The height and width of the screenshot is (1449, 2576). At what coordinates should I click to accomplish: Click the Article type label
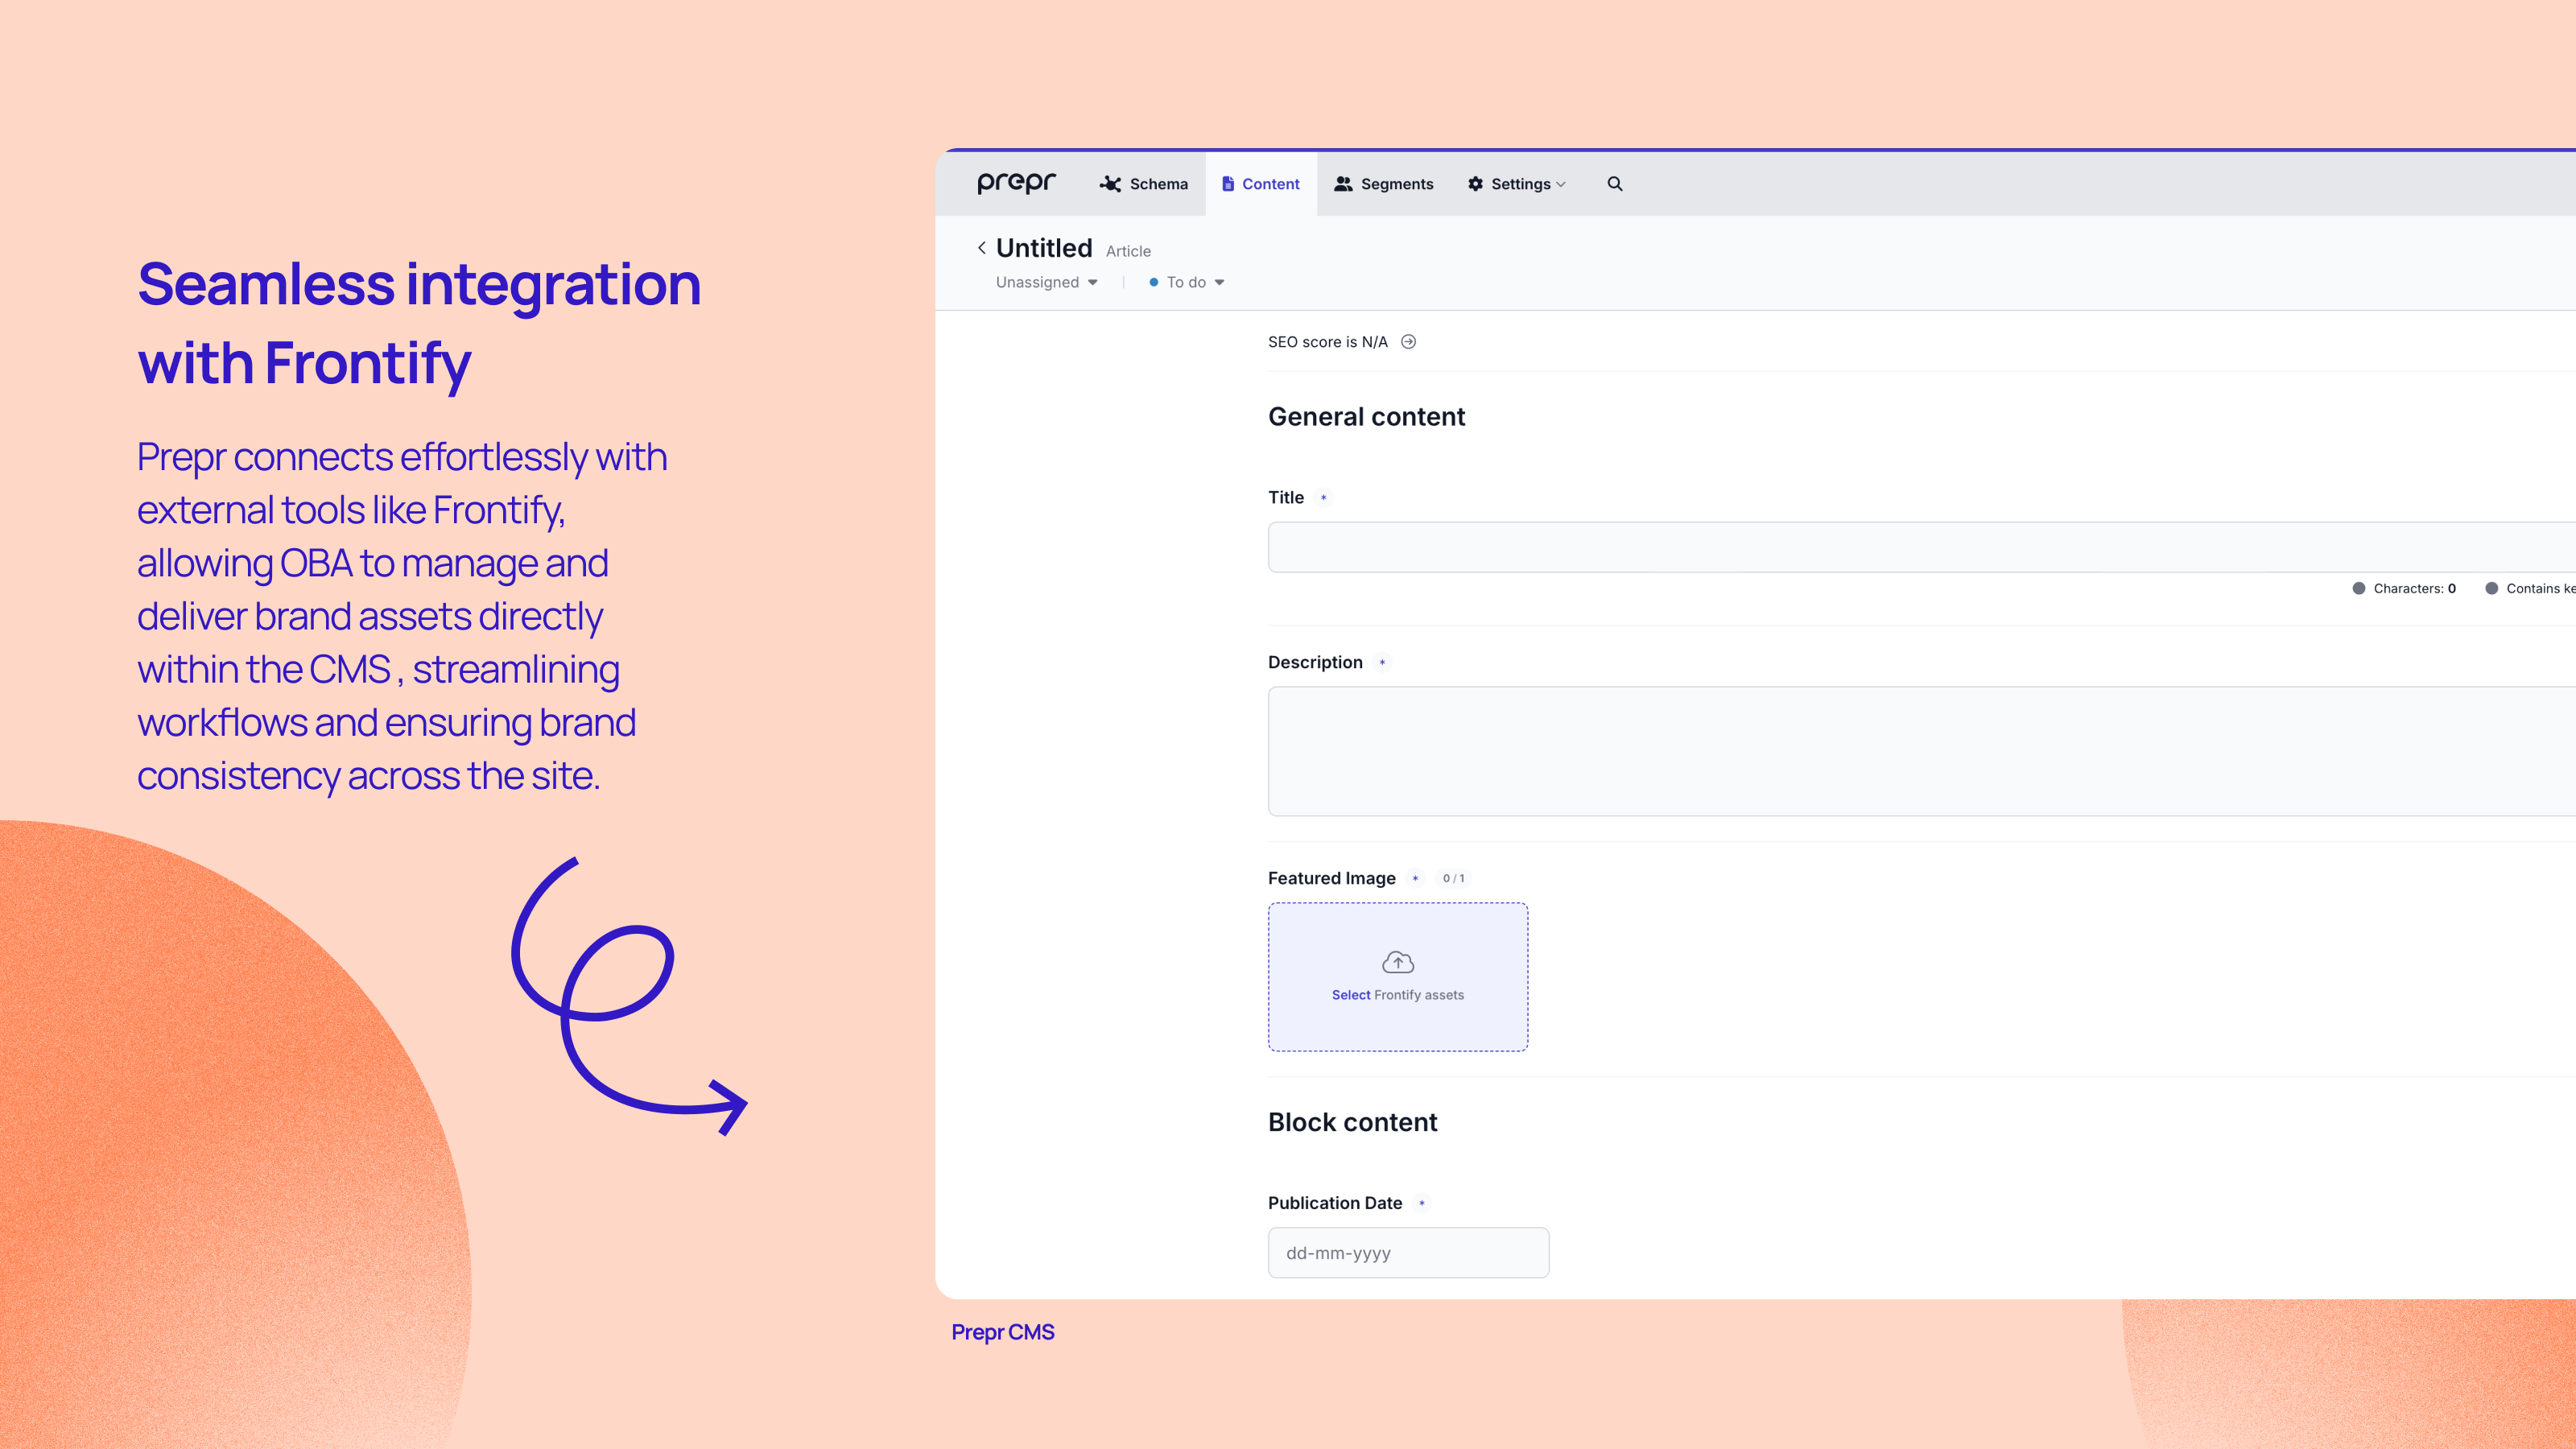(x=1128, y=252)
